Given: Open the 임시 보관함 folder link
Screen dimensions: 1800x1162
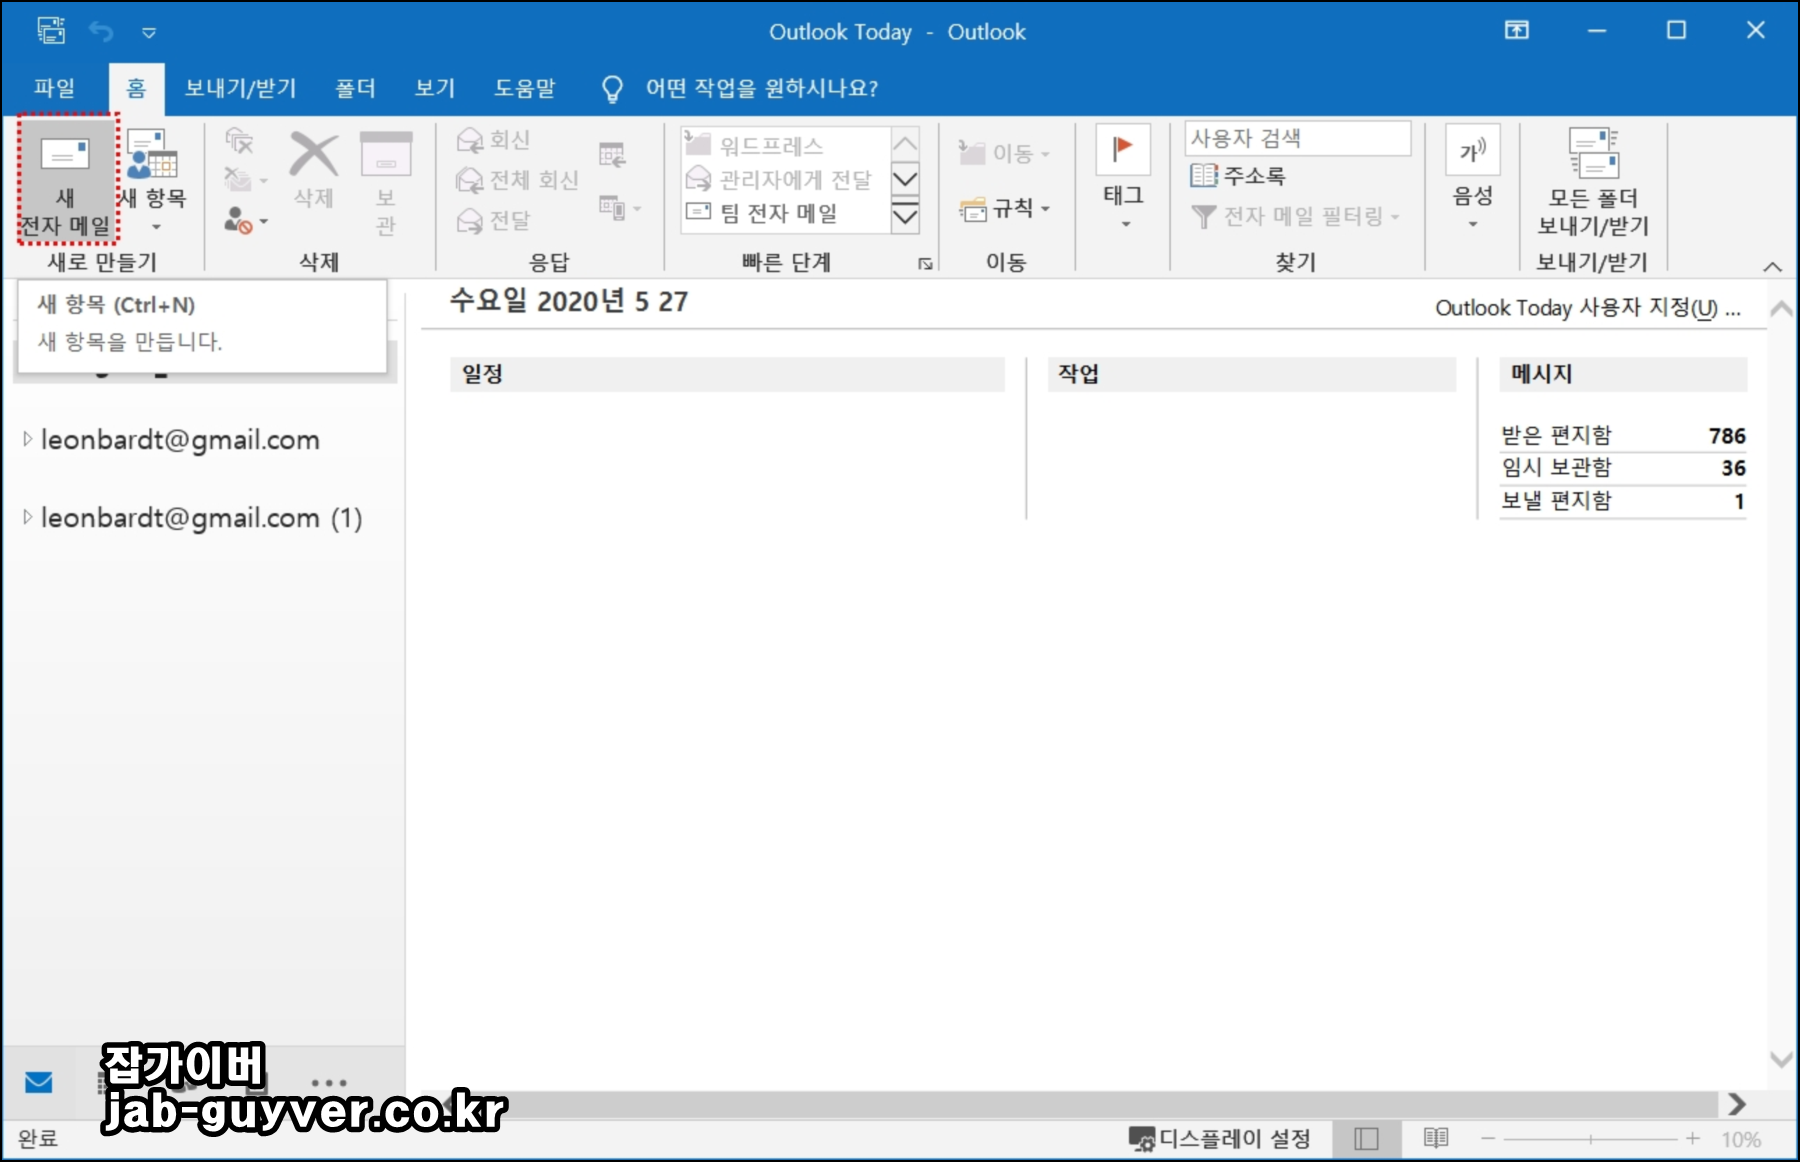Looking at the screenshot, I should (1557, 467).
